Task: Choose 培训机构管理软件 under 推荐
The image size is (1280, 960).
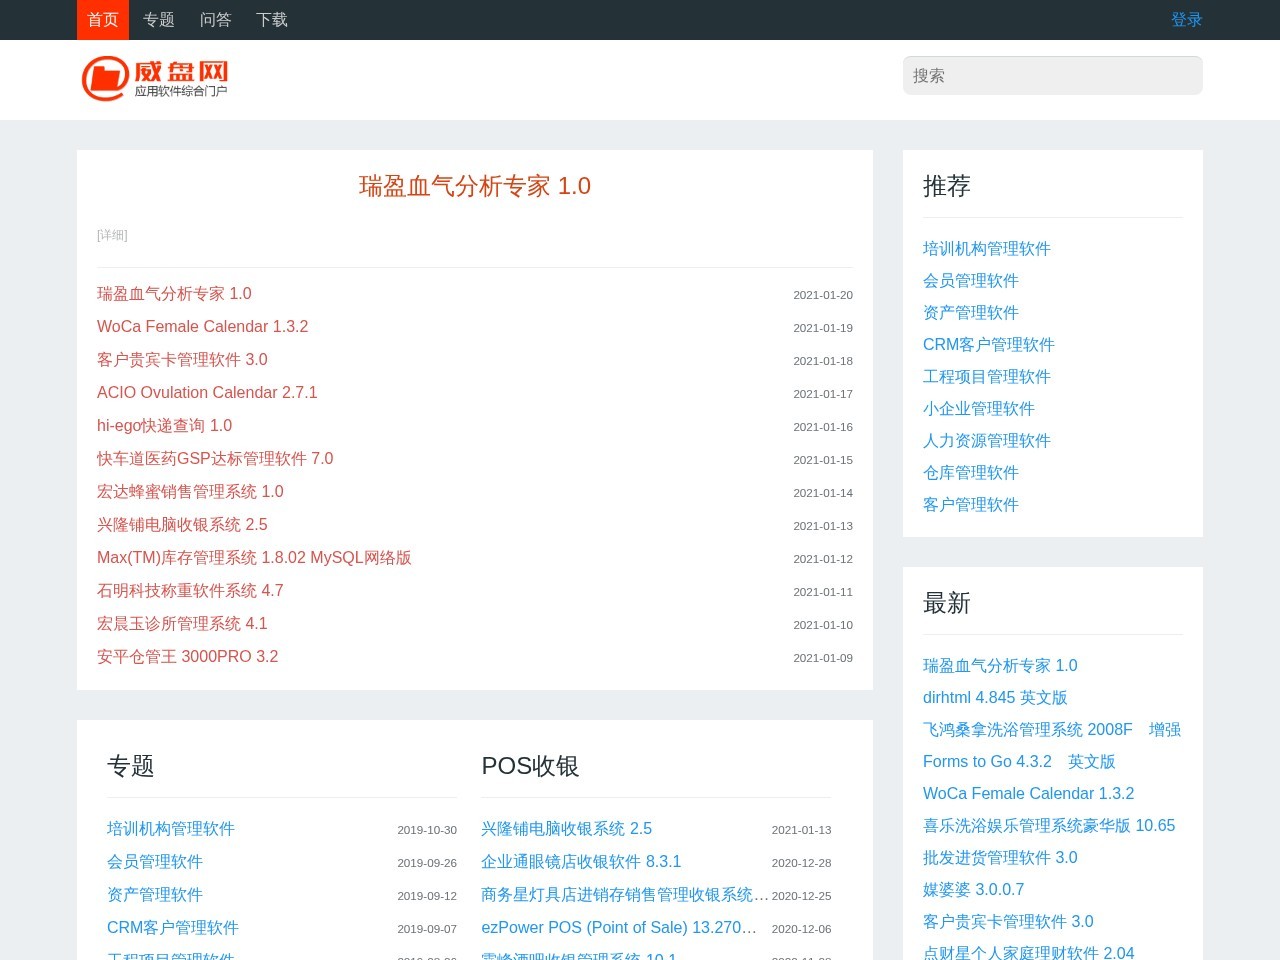Action: point(986,249)
